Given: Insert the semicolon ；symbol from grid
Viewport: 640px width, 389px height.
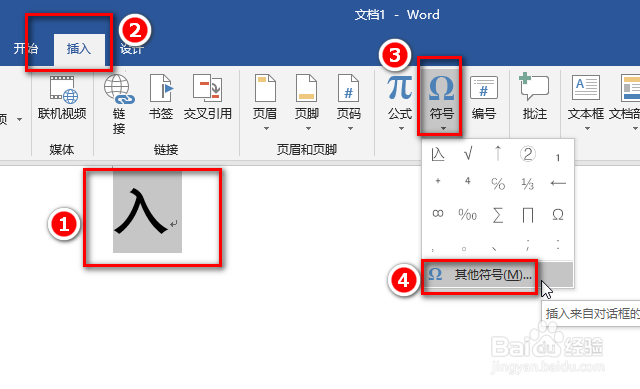Looking at the screenshot, I should pos(528,244).
